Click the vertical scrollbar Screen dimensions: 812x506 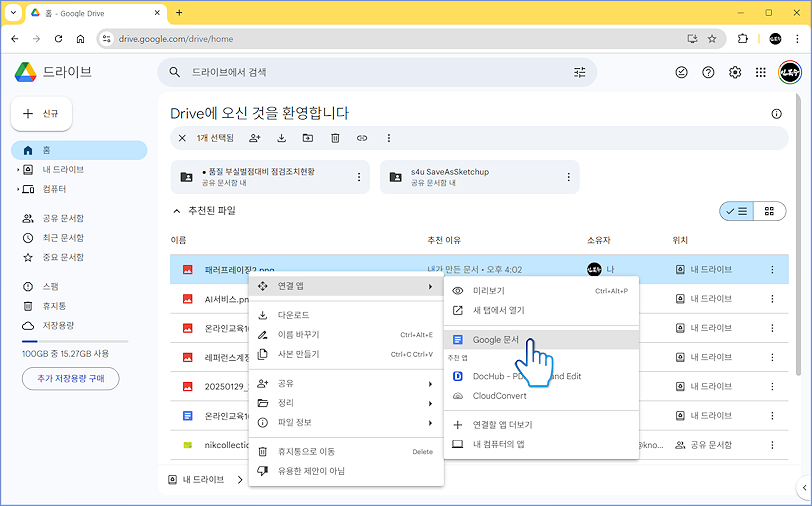tap(800, 233)
